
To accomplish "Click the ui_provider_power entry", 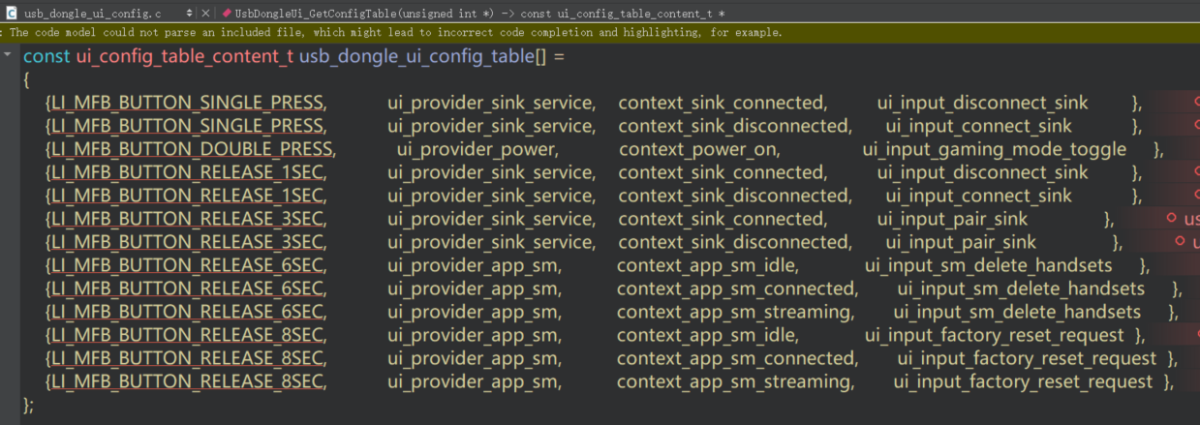I will [476, 150].
